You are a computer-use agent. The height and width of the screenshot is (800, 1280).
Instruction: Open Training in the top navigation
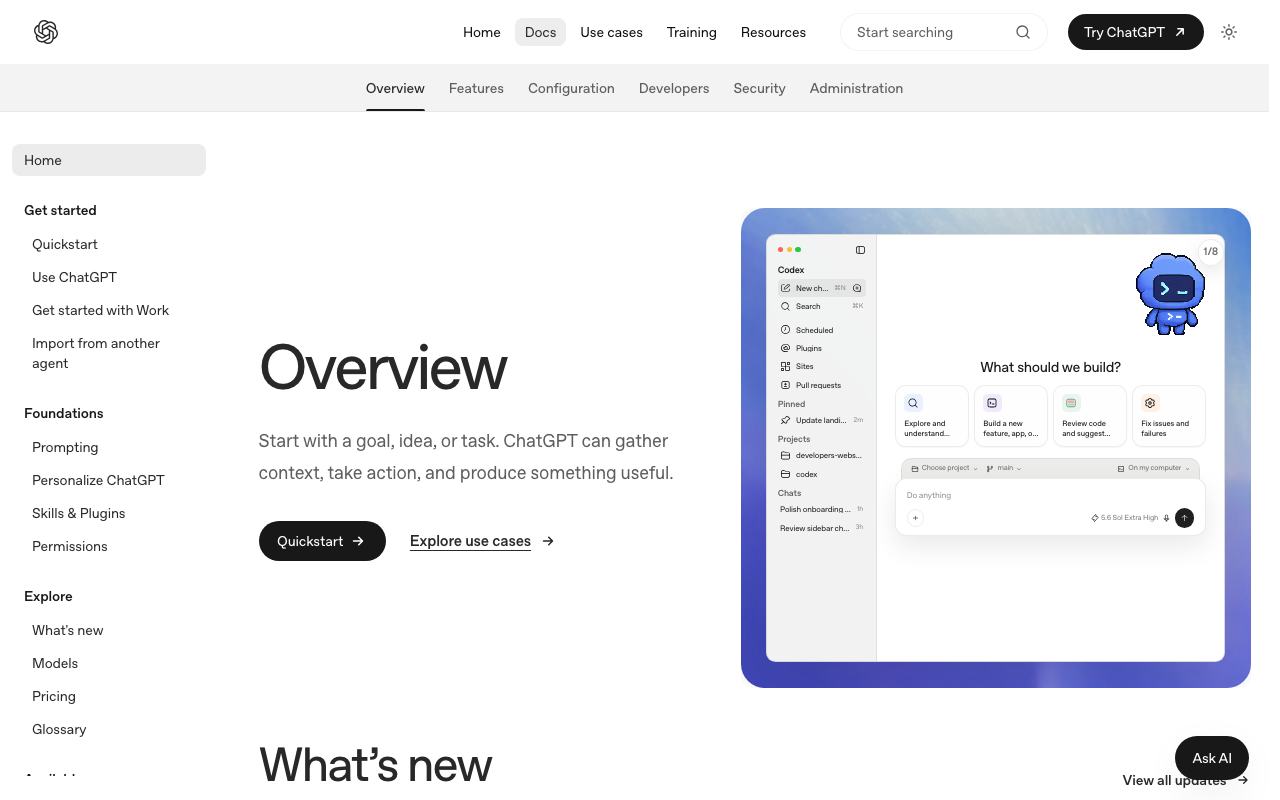692,32
